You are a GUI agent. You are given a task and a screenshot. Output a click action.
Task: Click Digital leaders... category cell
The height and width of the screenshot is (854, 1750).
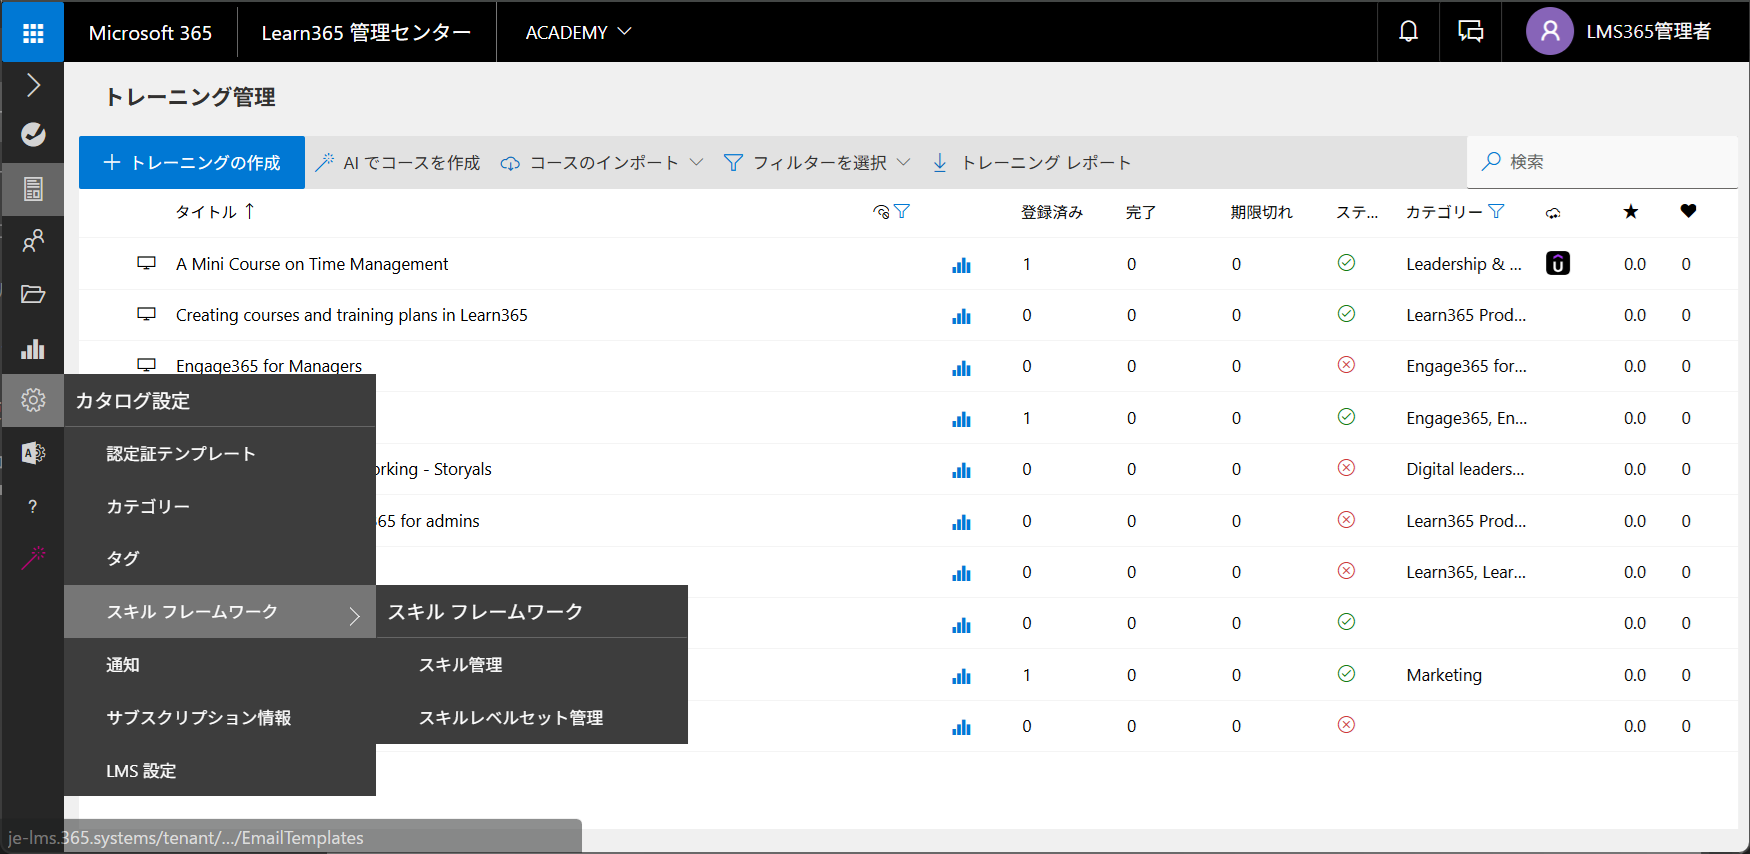(1465, 469)
